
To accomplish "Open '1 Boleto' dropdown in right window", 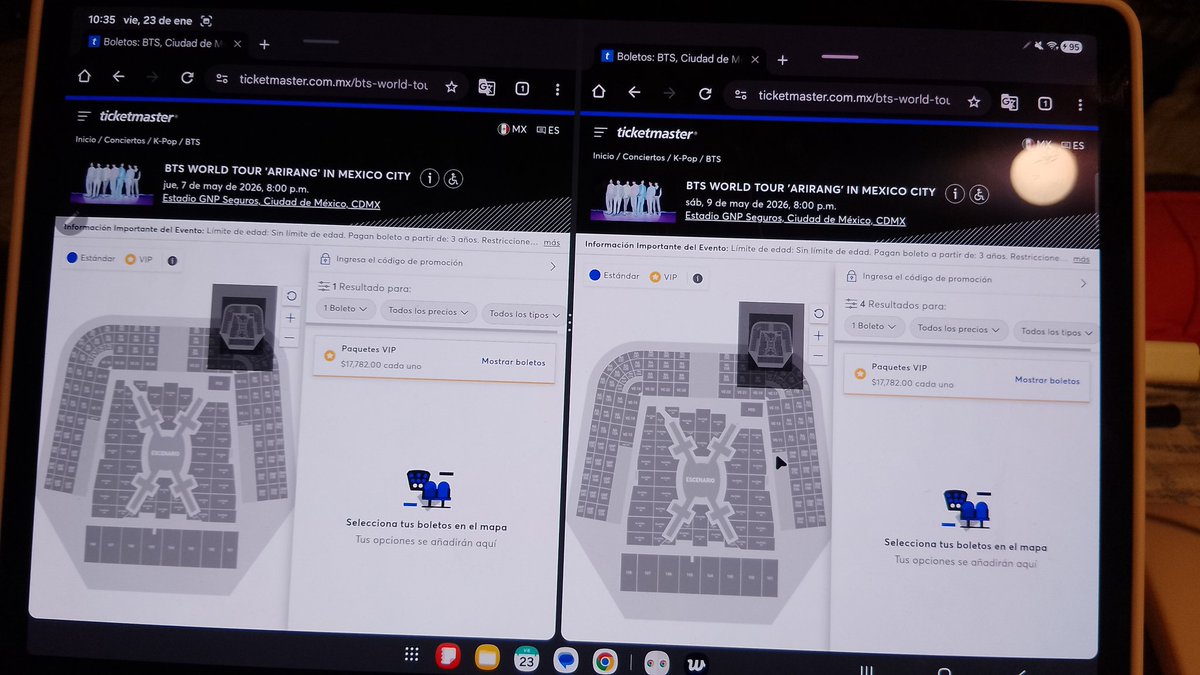I will click(875, 326).
